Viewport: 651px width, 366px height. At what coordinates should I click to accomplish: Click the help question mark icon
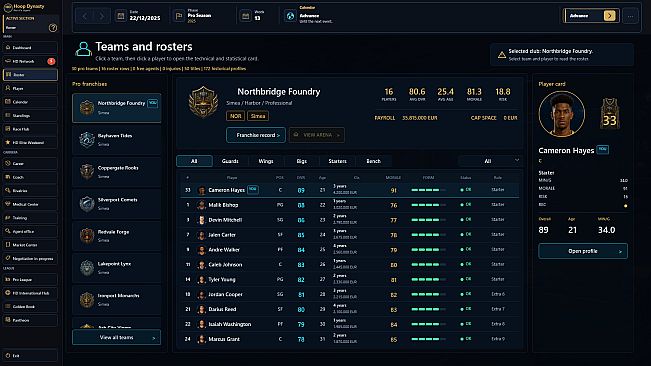click(x=53, y=28)
